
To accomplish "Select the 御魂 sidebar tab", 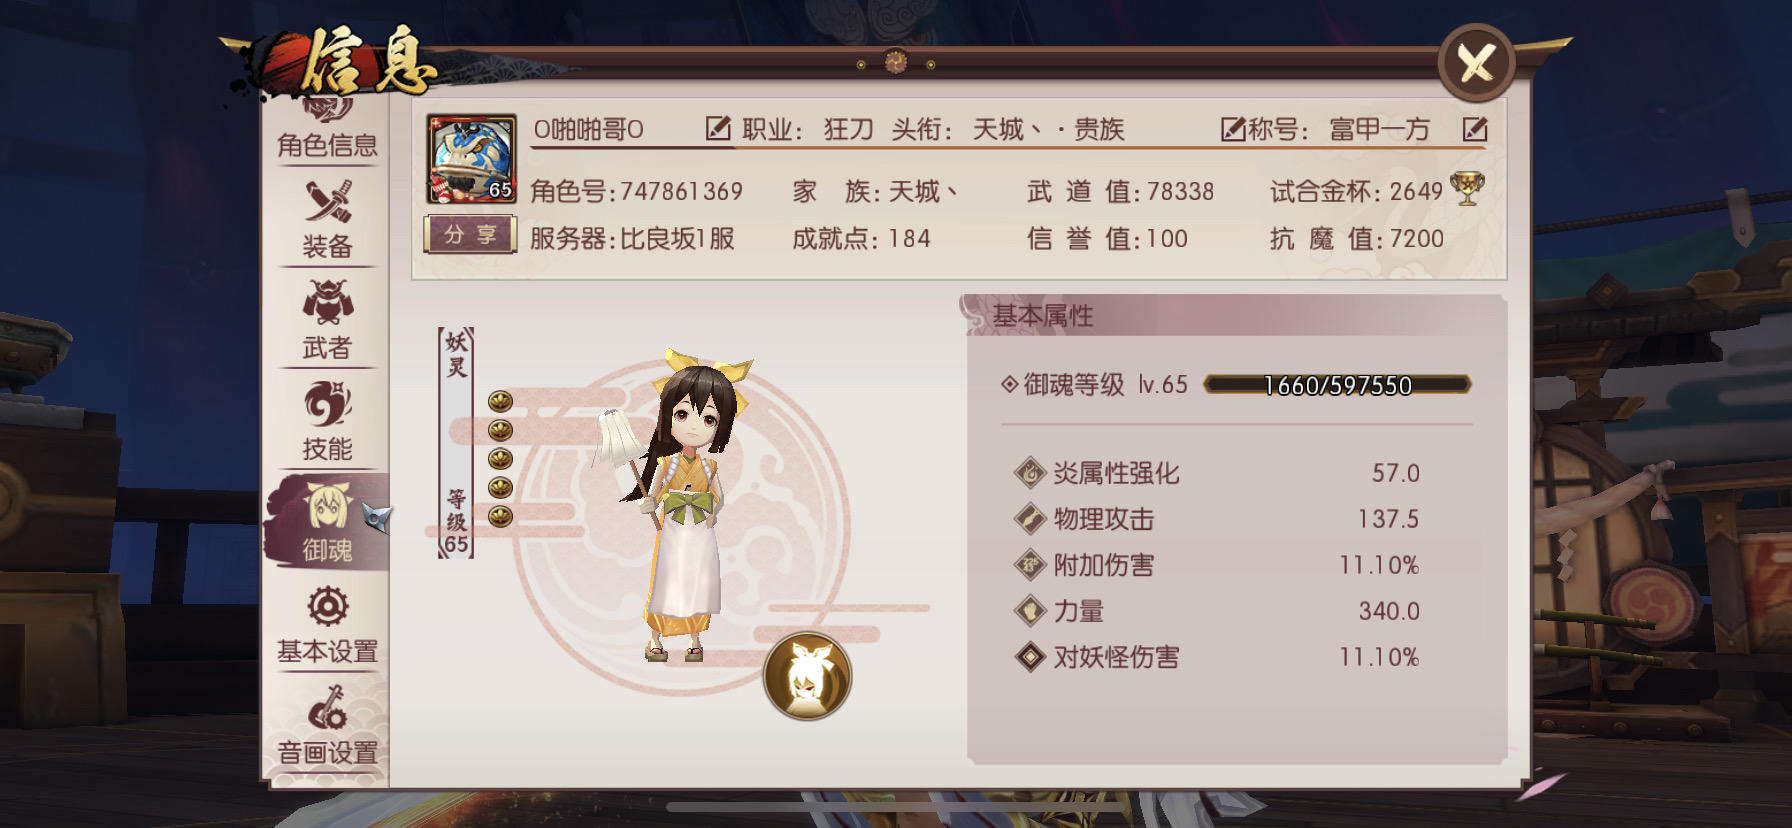I will (x=327, y=521).
